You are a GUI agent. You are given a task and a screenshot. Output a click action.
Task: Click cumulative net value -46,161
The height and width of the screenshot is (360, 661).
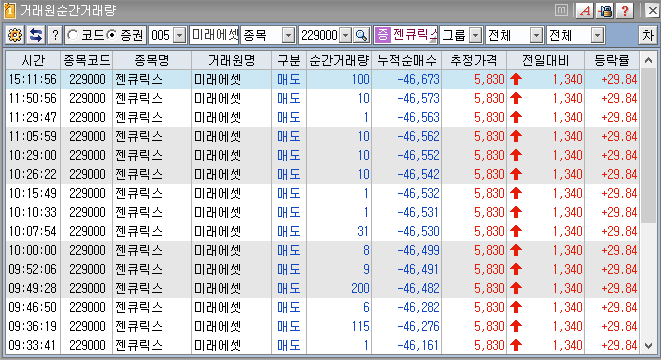click(x=418, y=345)
